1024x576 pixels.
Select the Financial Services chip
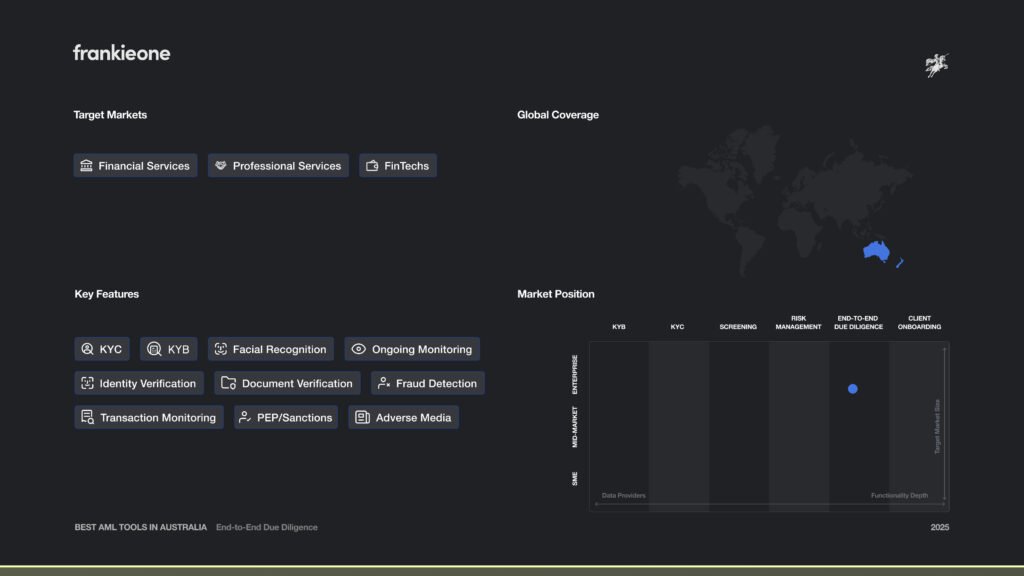pyautogui.click(x=135, y=166)
